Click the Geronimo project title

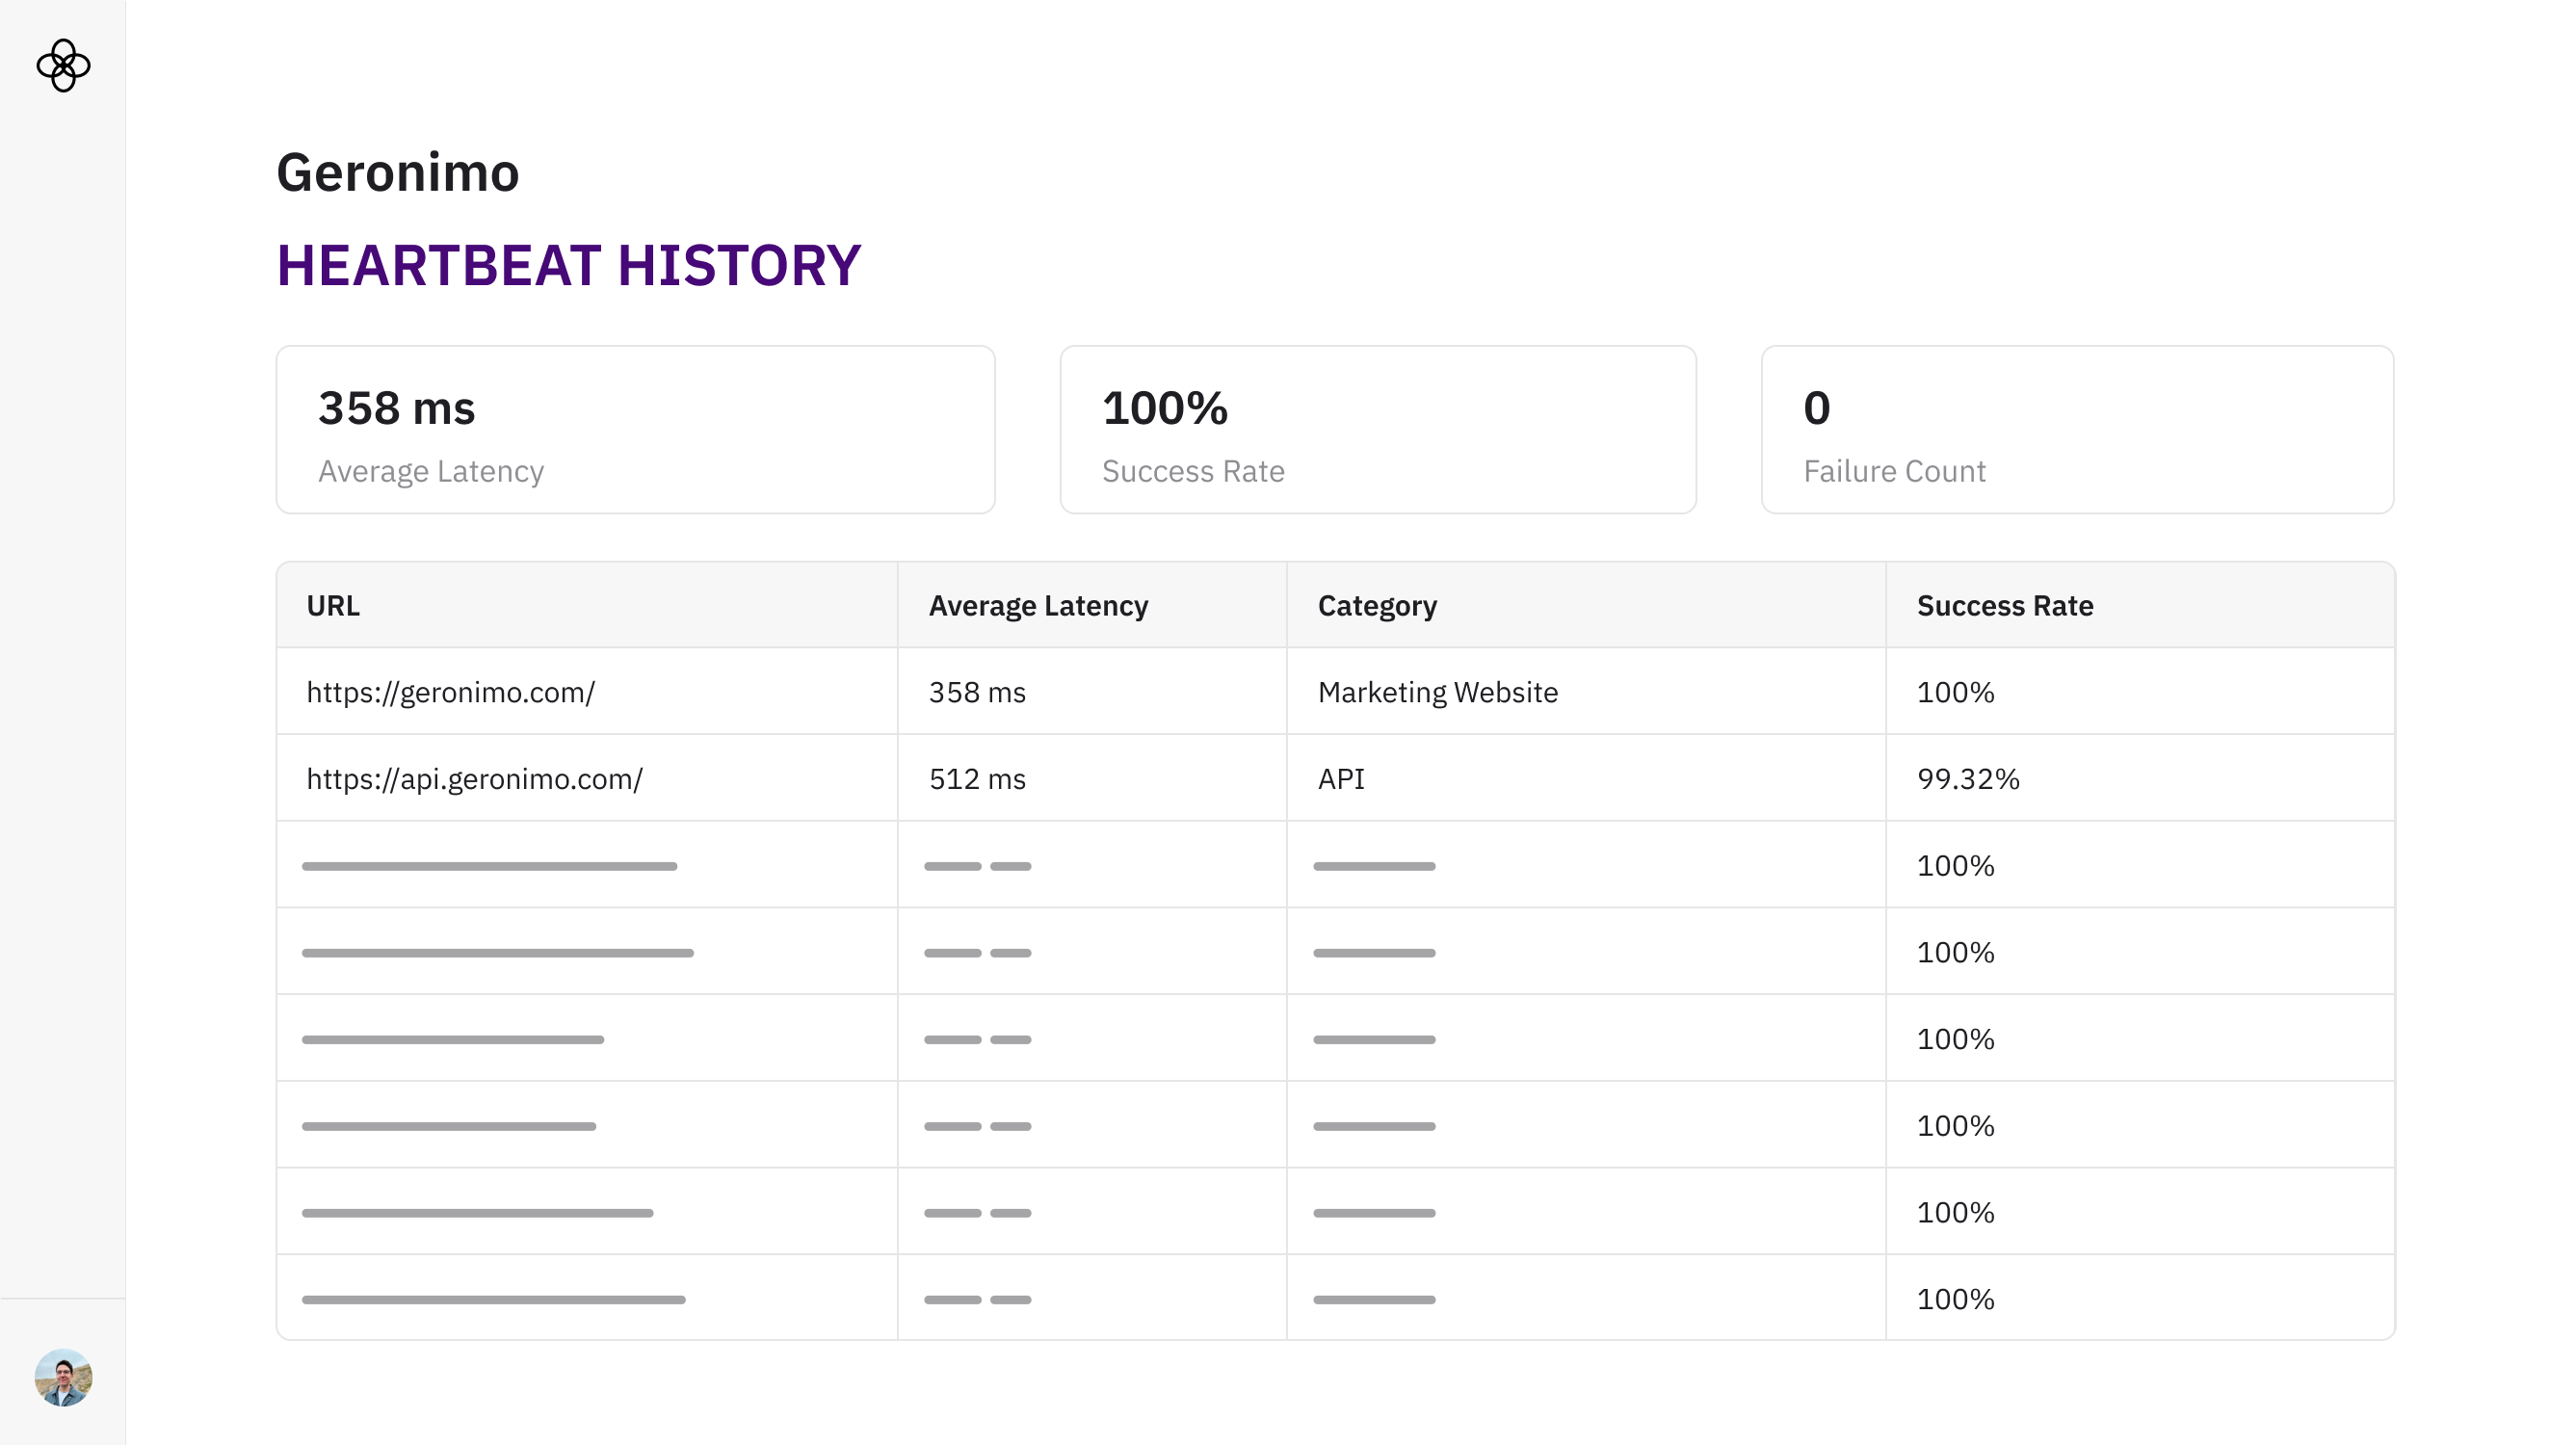point(397,173)
